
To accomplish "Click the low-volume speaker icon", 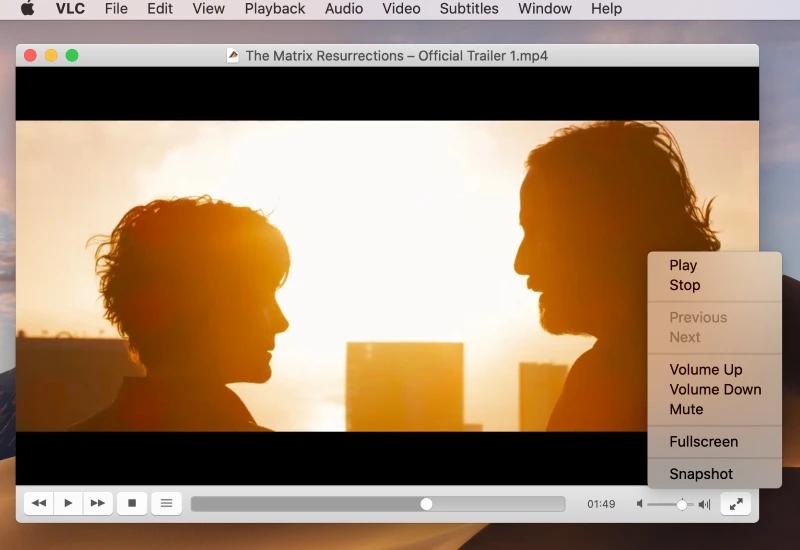I will click(x=639, y=504).
